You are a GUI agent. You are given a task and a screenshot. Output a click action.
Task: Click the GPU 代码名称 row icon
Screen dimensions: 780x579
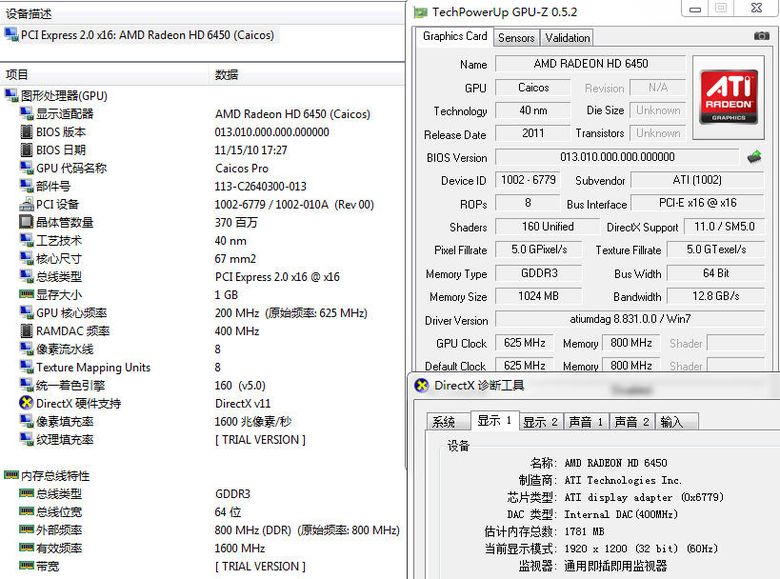[26, 168]
